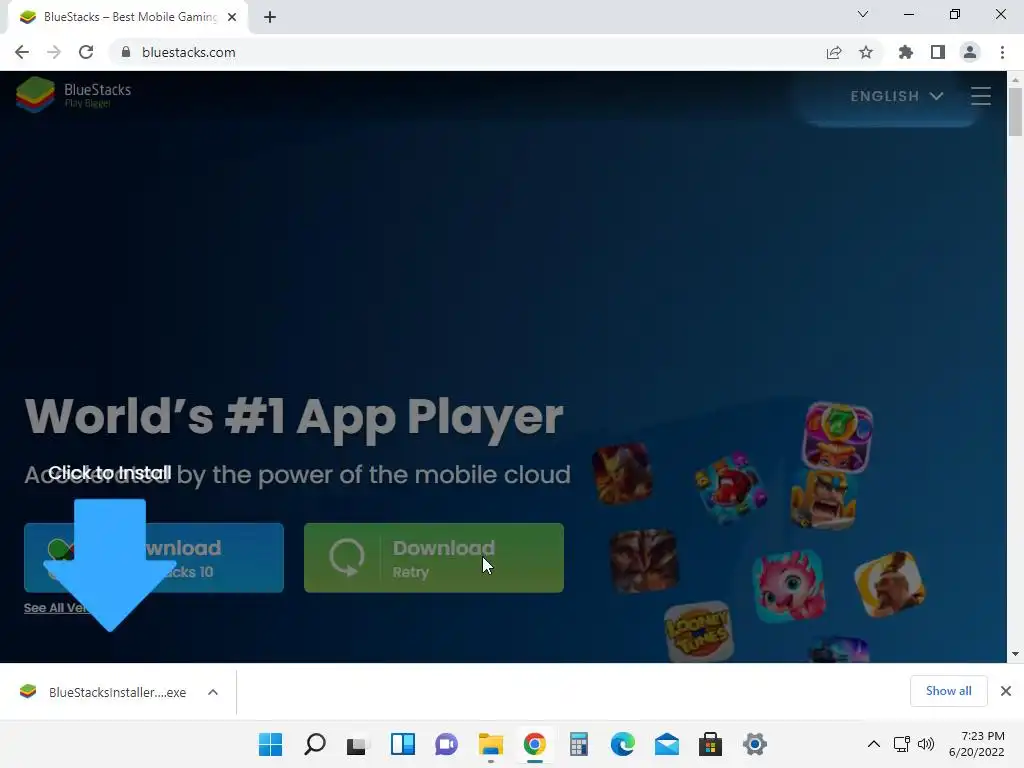Open Calculator from taskbar
1024x768 pixels.
click(x=579, y=744)
